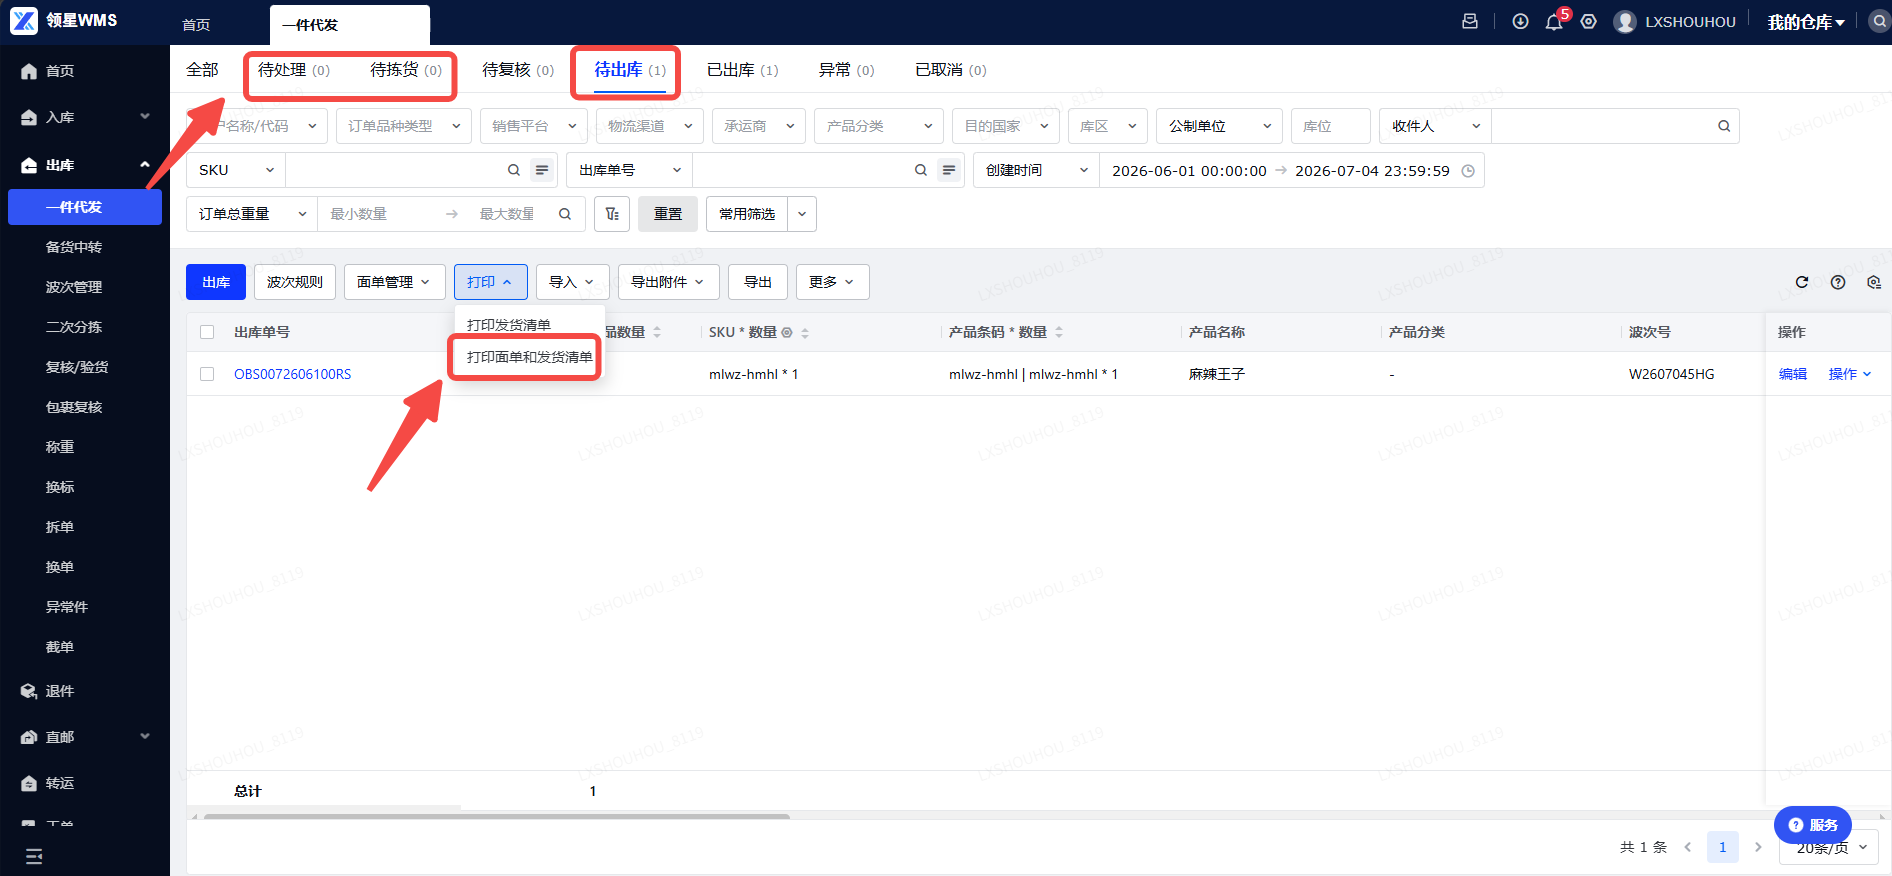Open 操作 dropdown in row

(x=1850, y=374)
